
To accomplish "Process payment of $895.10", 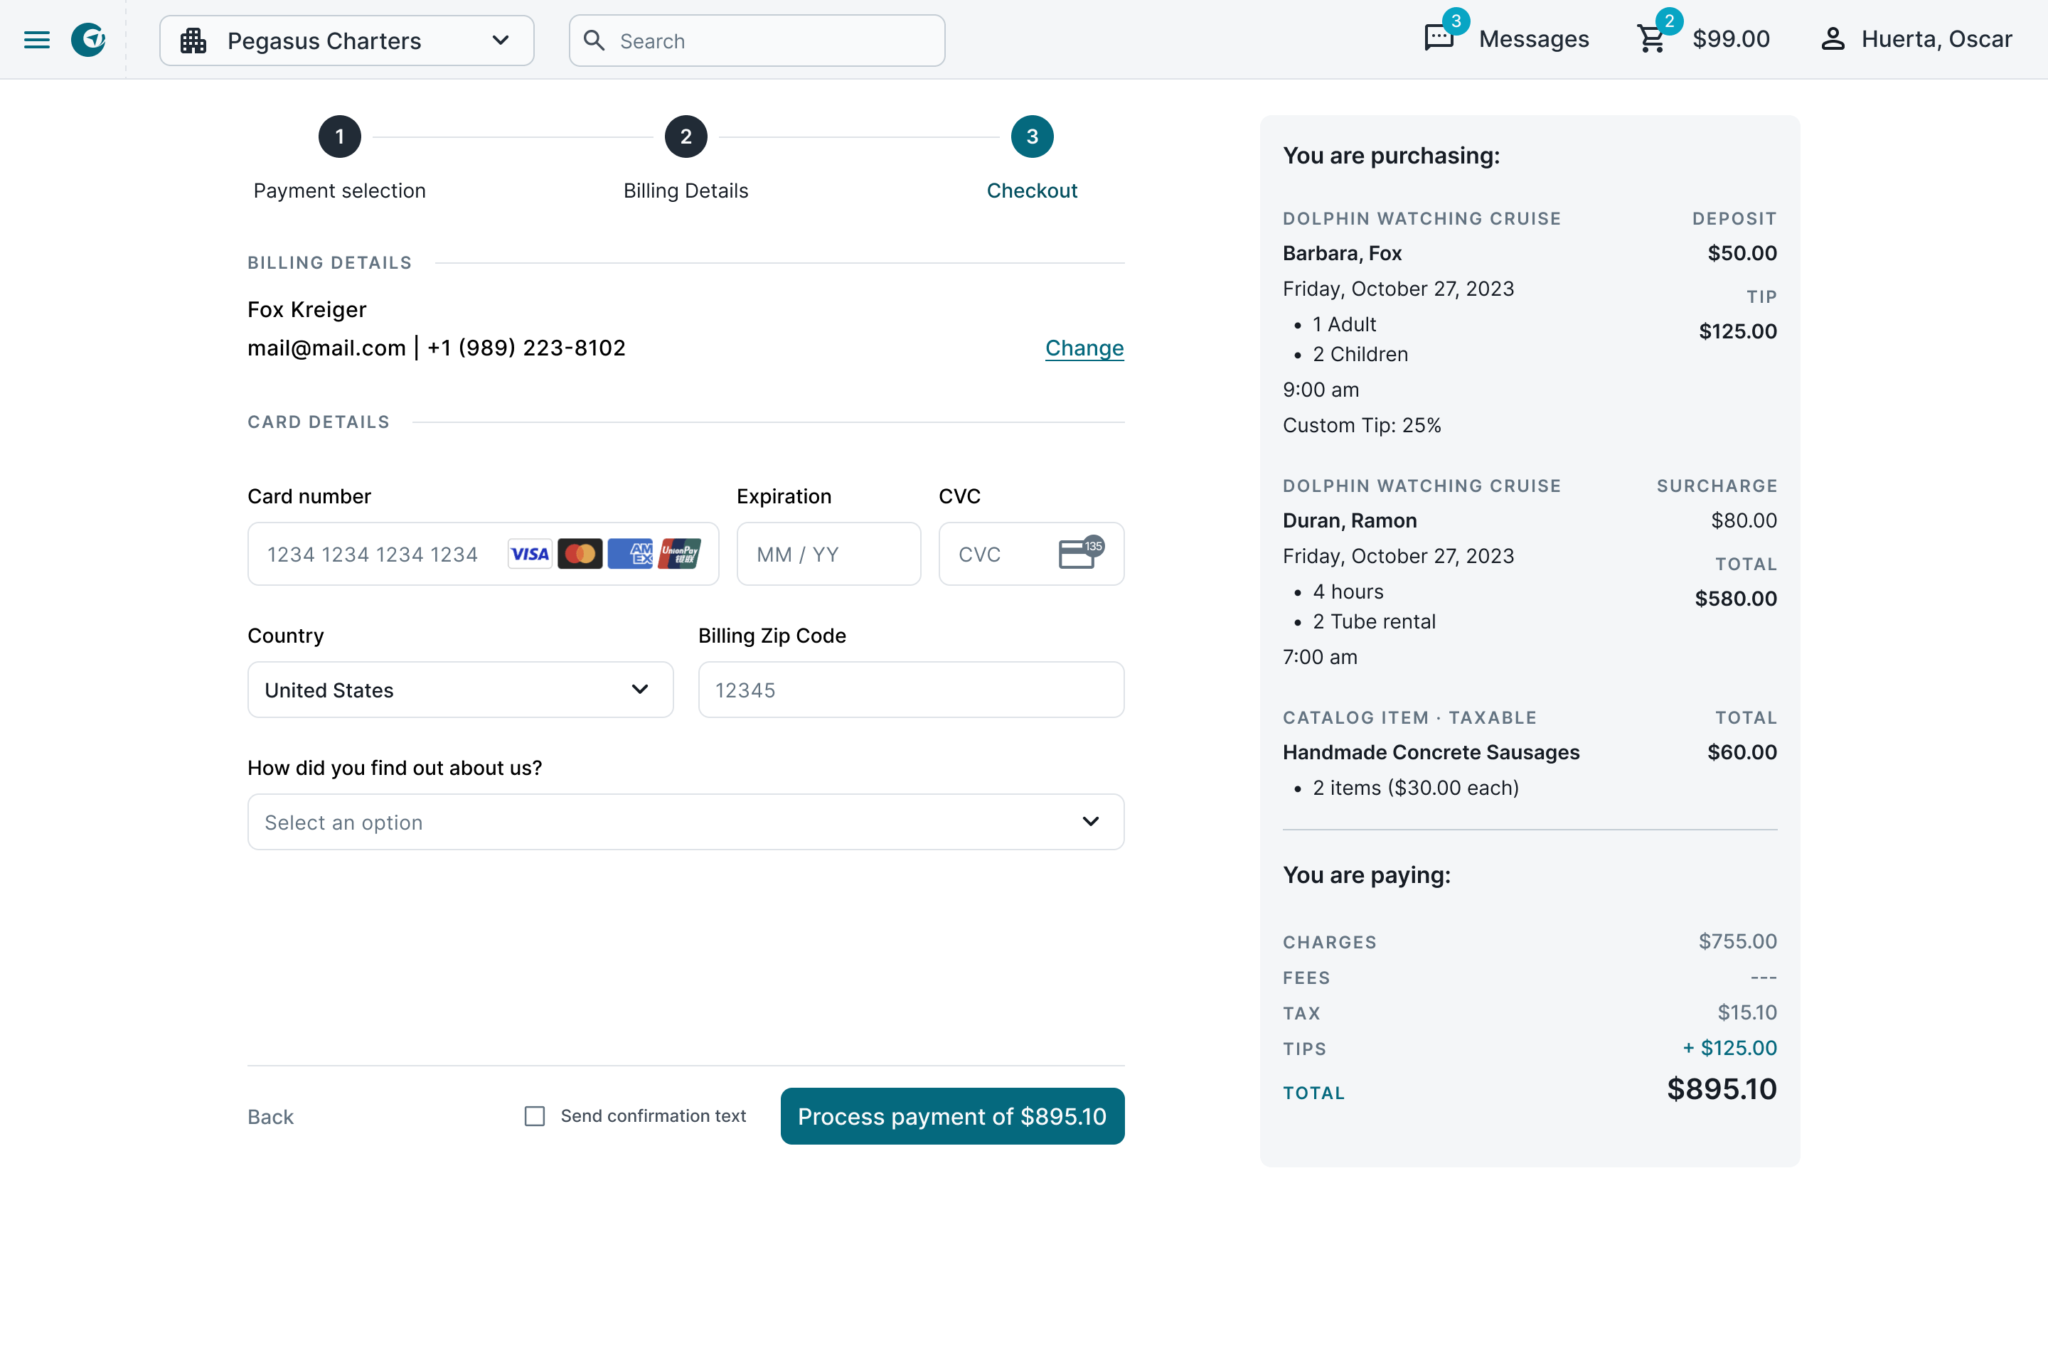I will pyautogui.click(x=951, y=1116).
